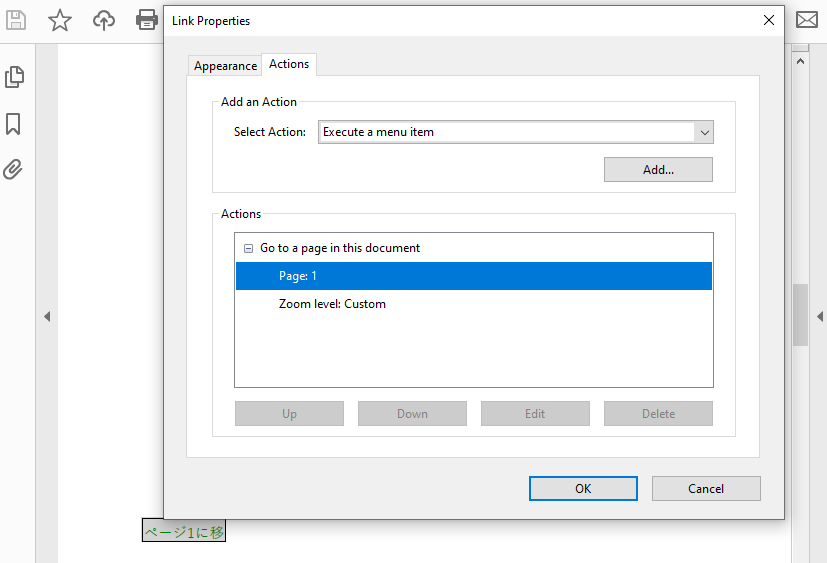The image size is (827, 563).
Task: Expand the right tools pane arrow
Action: (x=820, y=317)
